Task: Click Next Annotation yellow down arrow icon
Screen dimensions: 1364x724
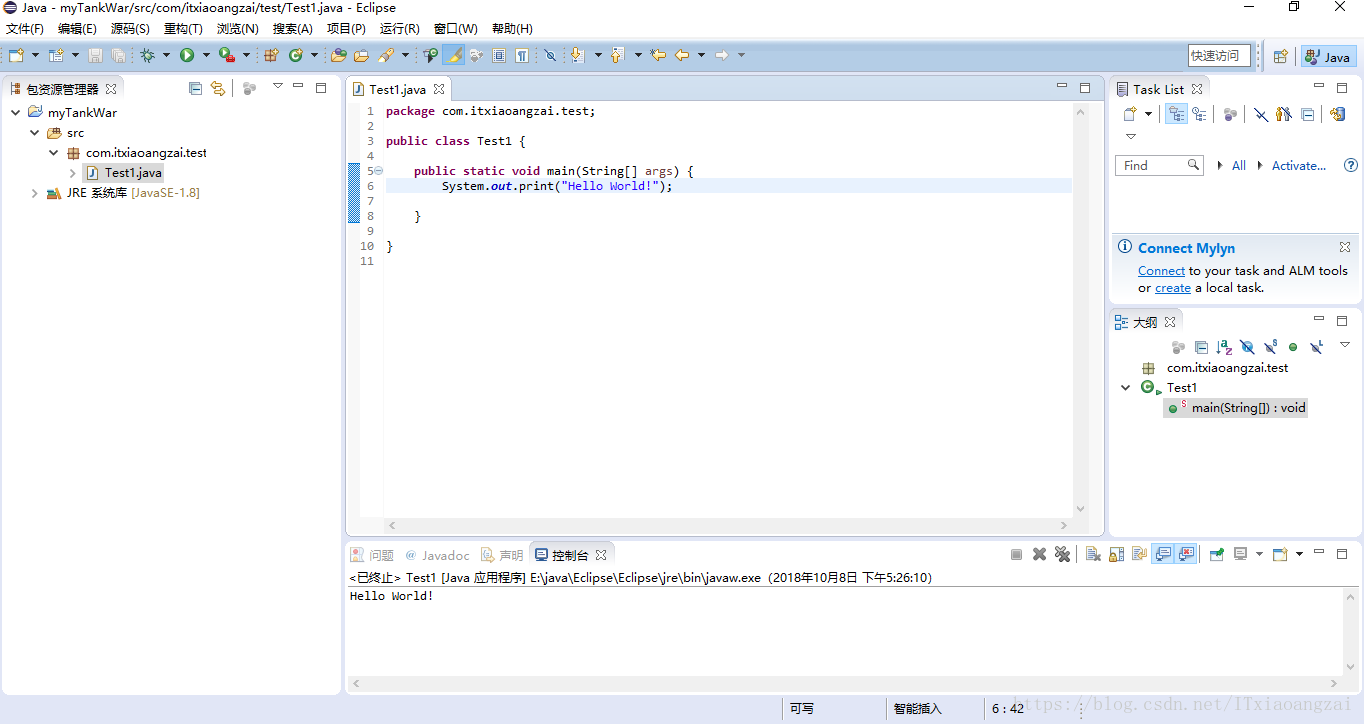Action: coord(578,56)
